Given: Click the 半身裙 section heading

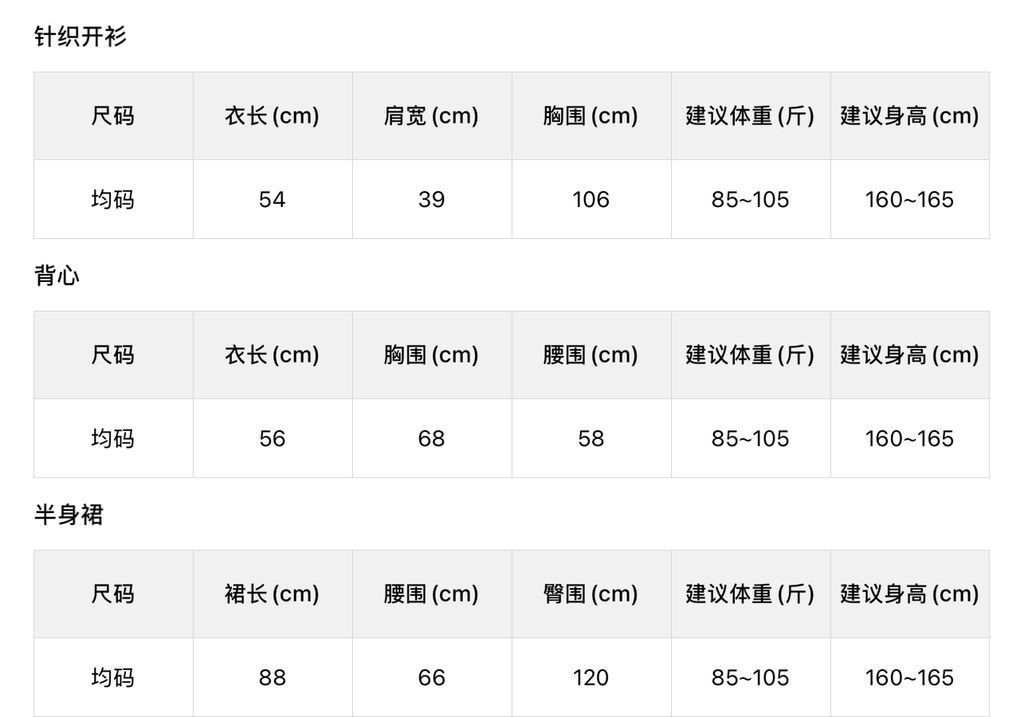Looking at the screenshot, I should click(69, 516).
